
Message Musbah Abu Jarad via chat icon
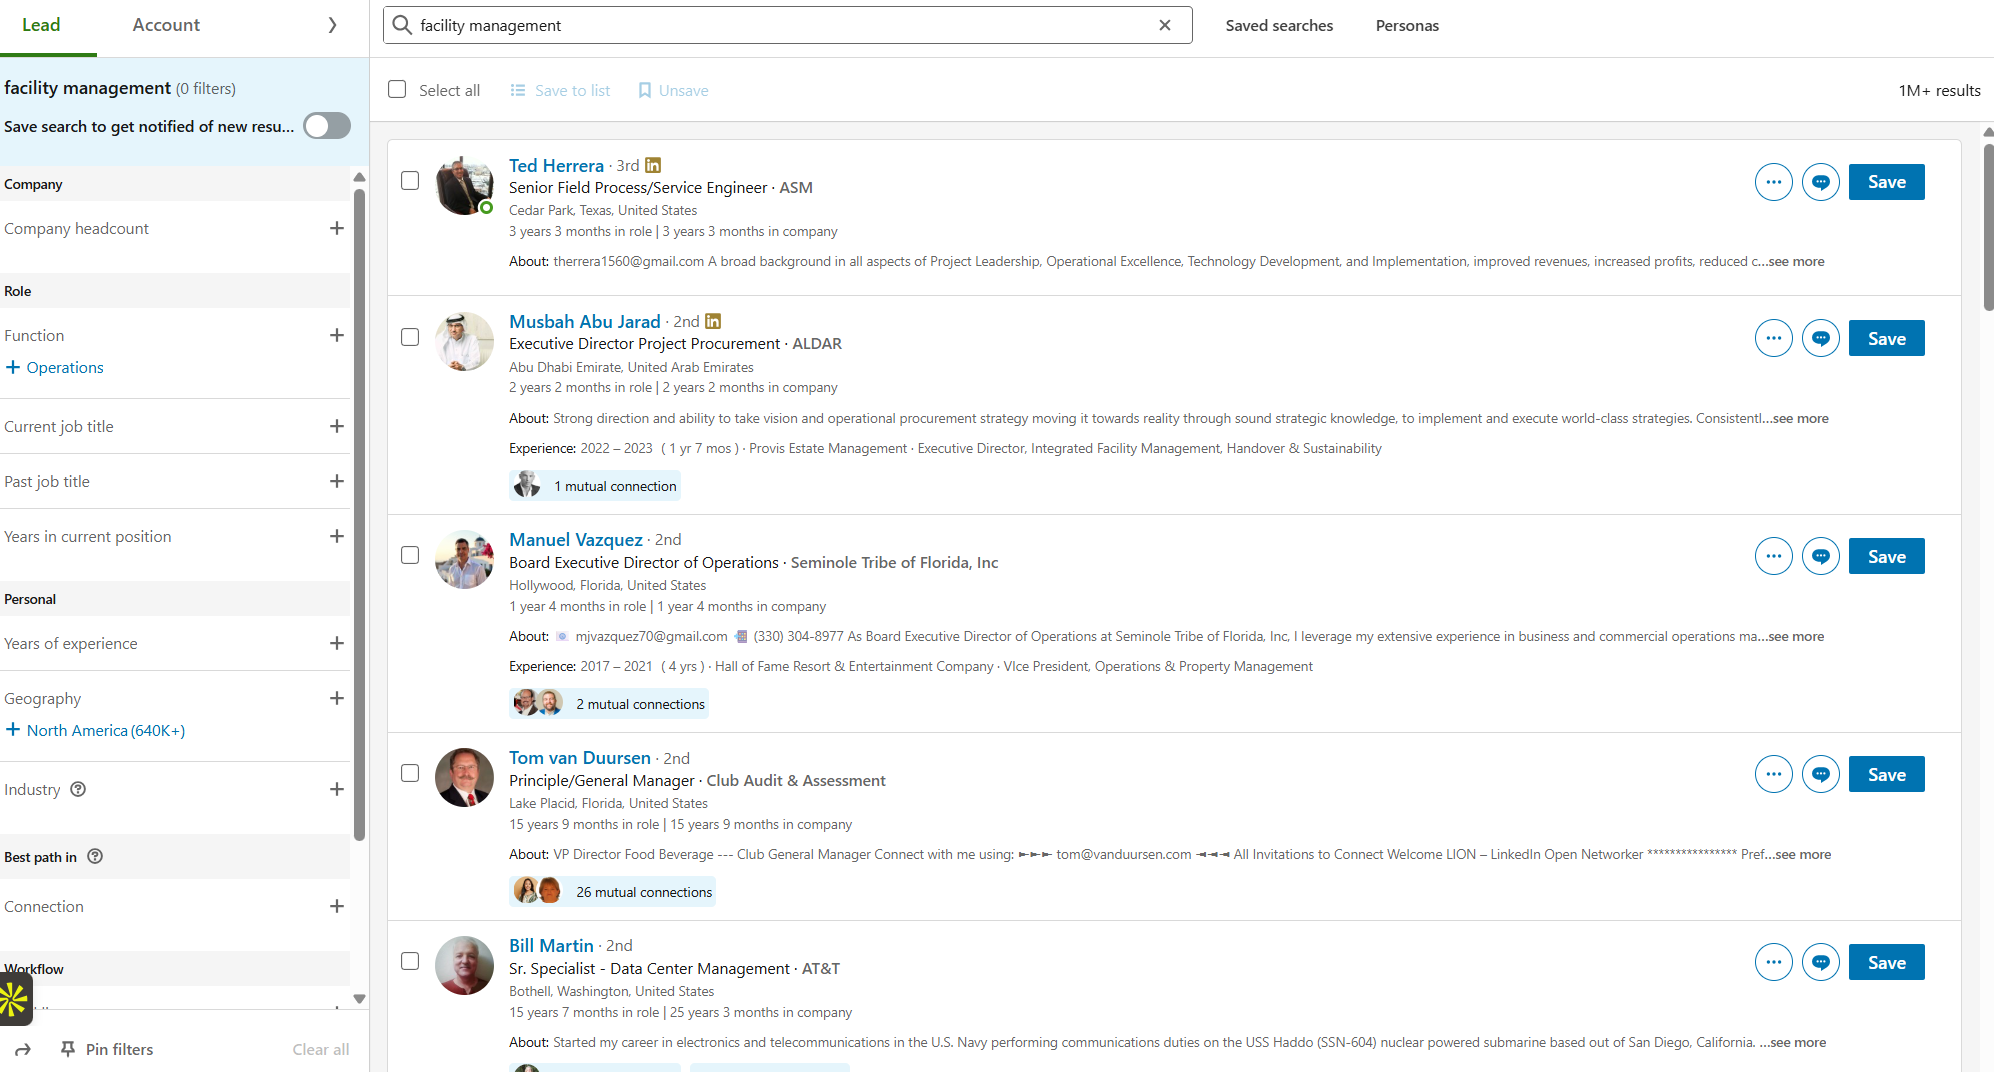[1820, 339]
